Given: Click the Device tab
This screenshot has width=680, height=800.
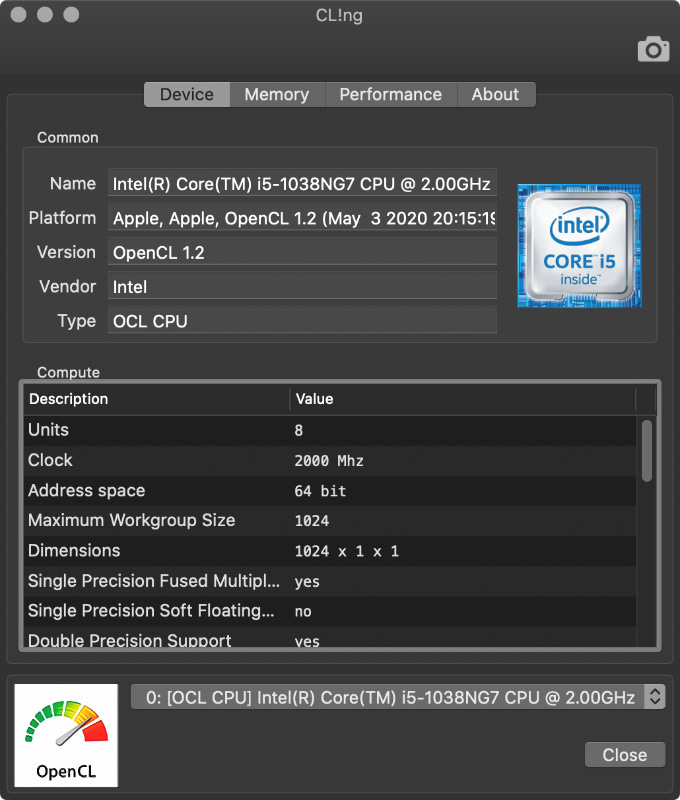Looking at the screenshot, I should tap(186, 94).
